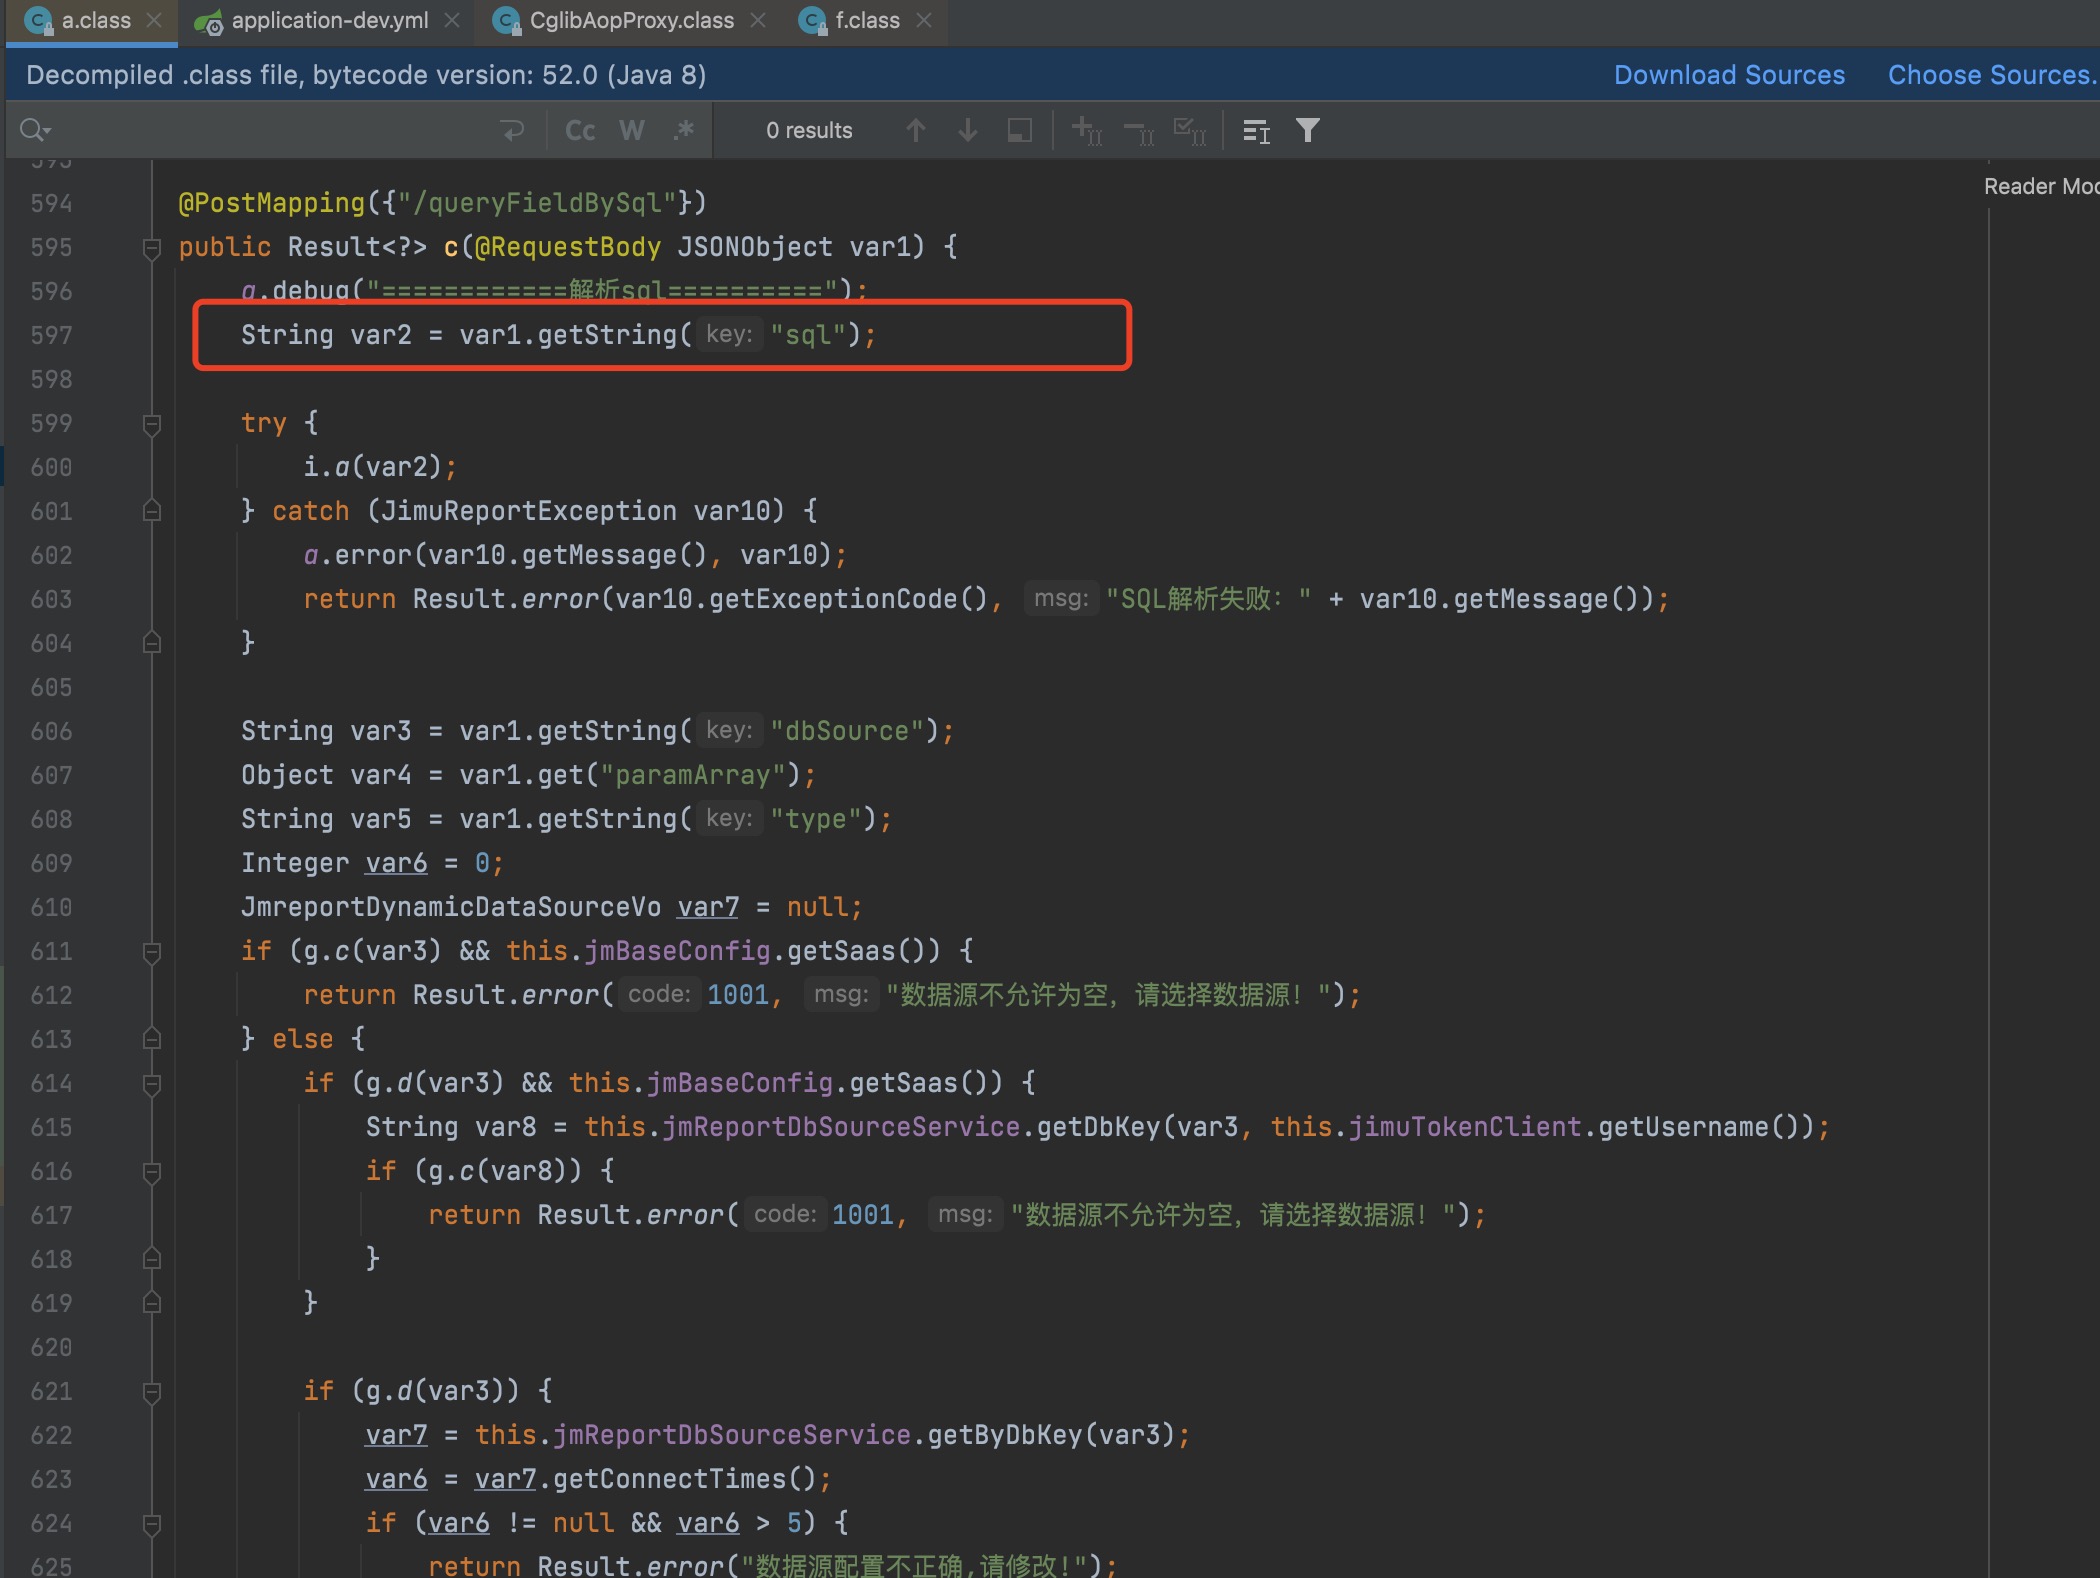Image resolution: width=2100 pixels, height=1578 pixels.
Task: Click "type" string on line 608
Action: click(816, 819)
